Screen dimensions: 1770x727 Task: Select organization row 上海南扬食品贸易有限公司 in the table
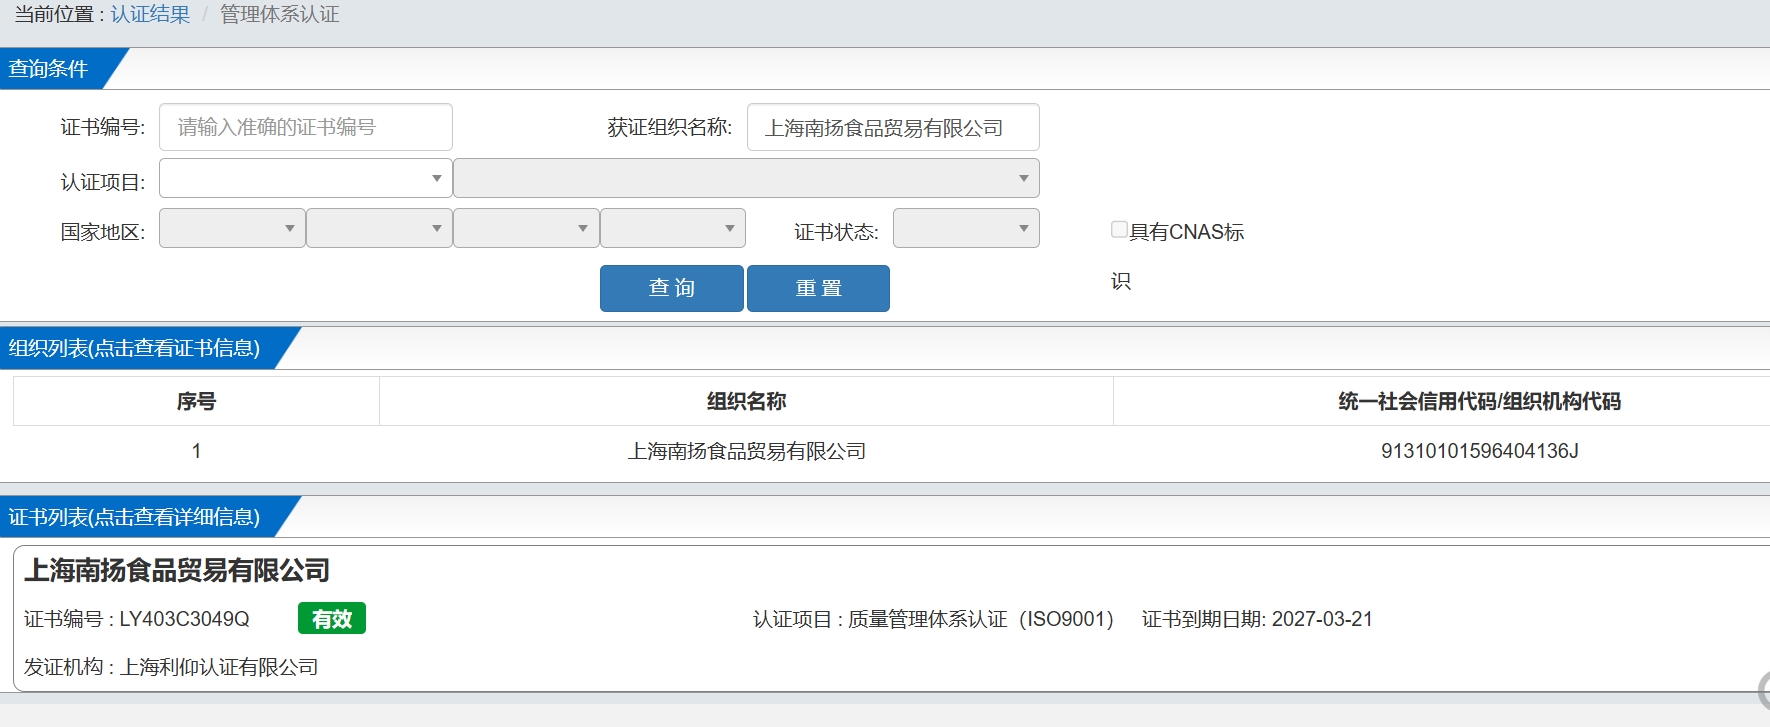pyautogui.click(x=746, y=451)
